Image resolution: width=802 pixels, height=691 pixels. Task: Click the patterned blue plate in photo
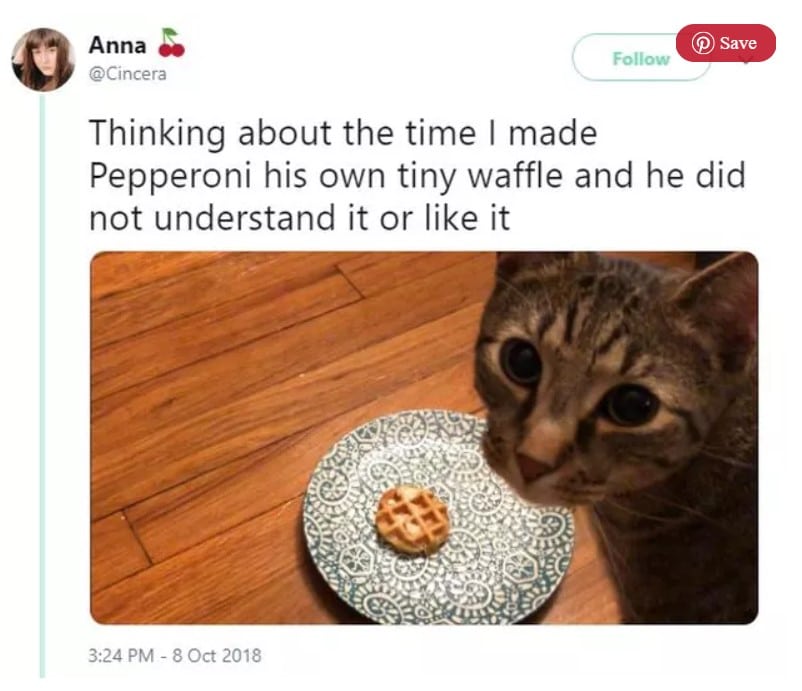click(438, 517)
